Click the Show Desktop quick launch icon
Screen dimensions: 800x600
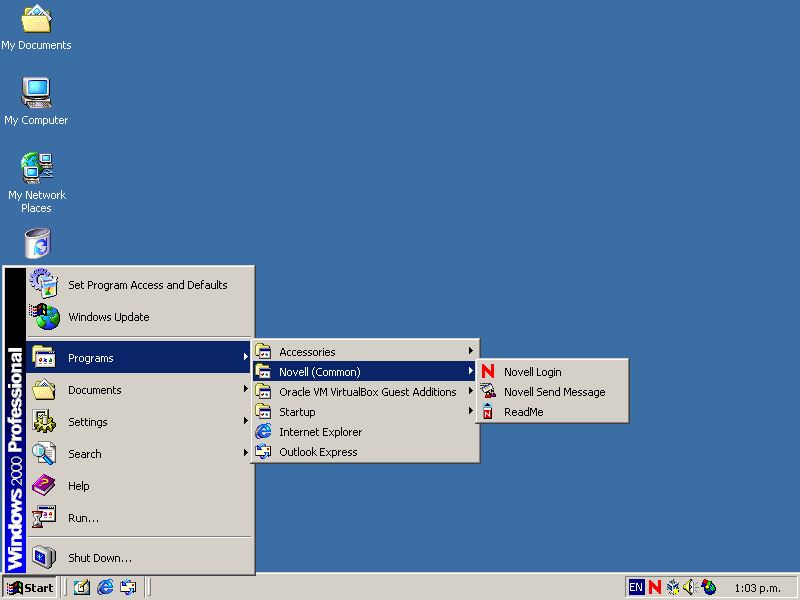coord(82,587)
